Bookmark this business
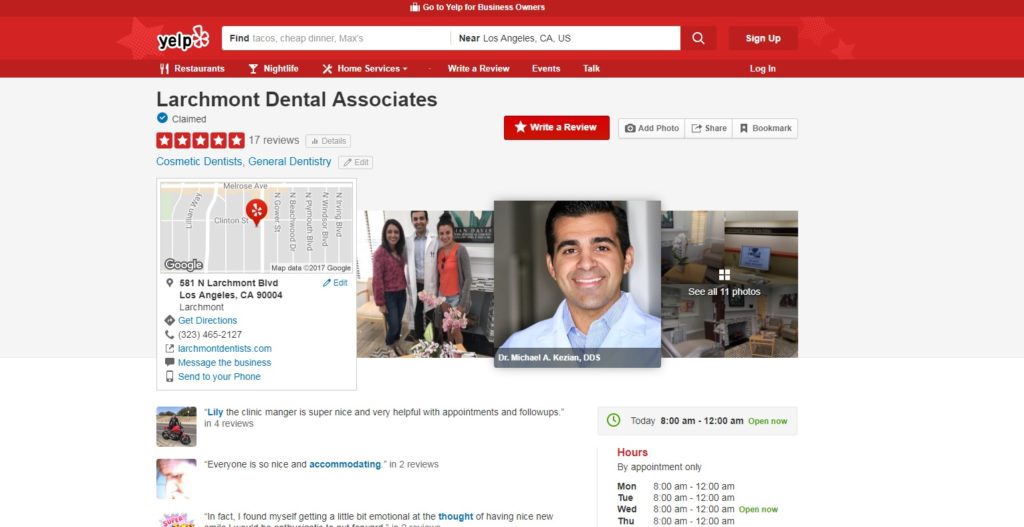 pos(765,129)
